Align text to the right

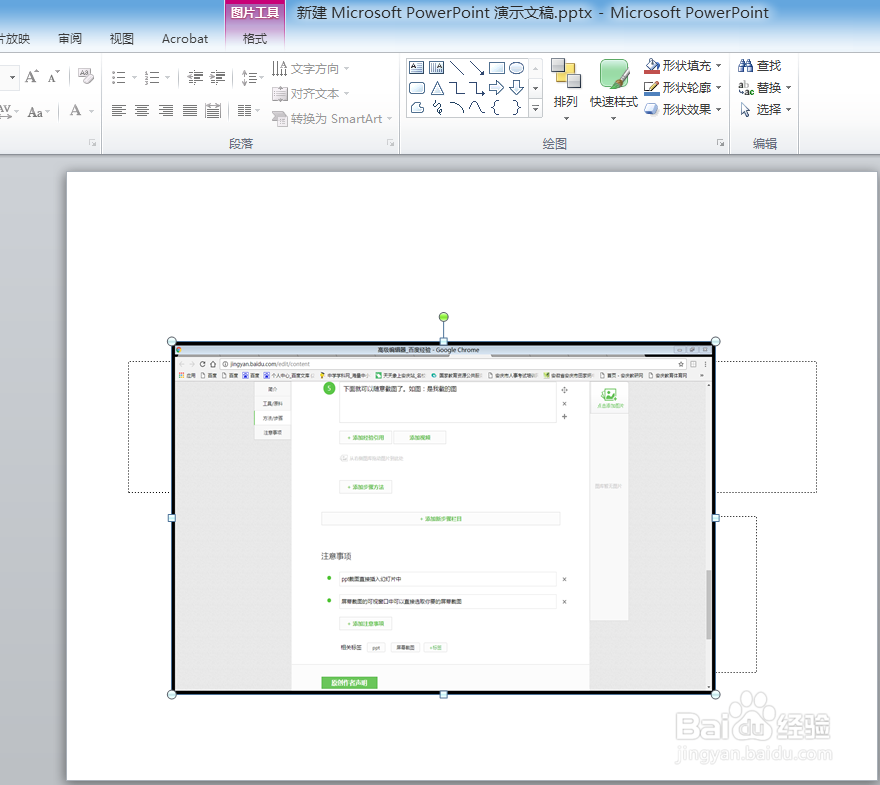[166, 111]
